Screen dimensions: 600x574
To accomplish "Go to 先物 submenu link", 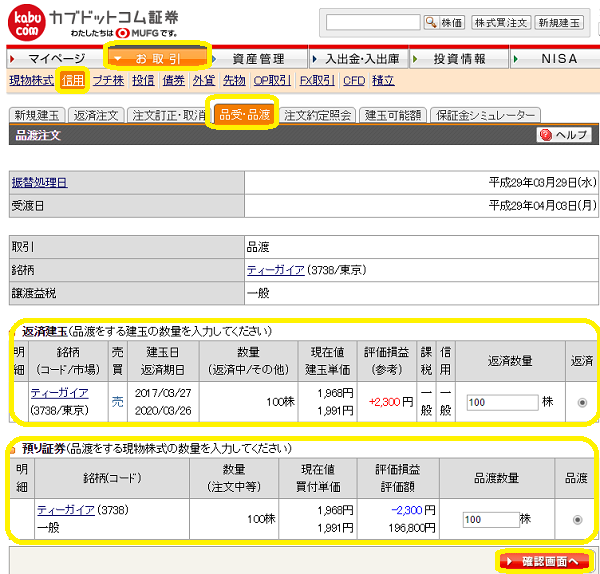I will point(234,80).
